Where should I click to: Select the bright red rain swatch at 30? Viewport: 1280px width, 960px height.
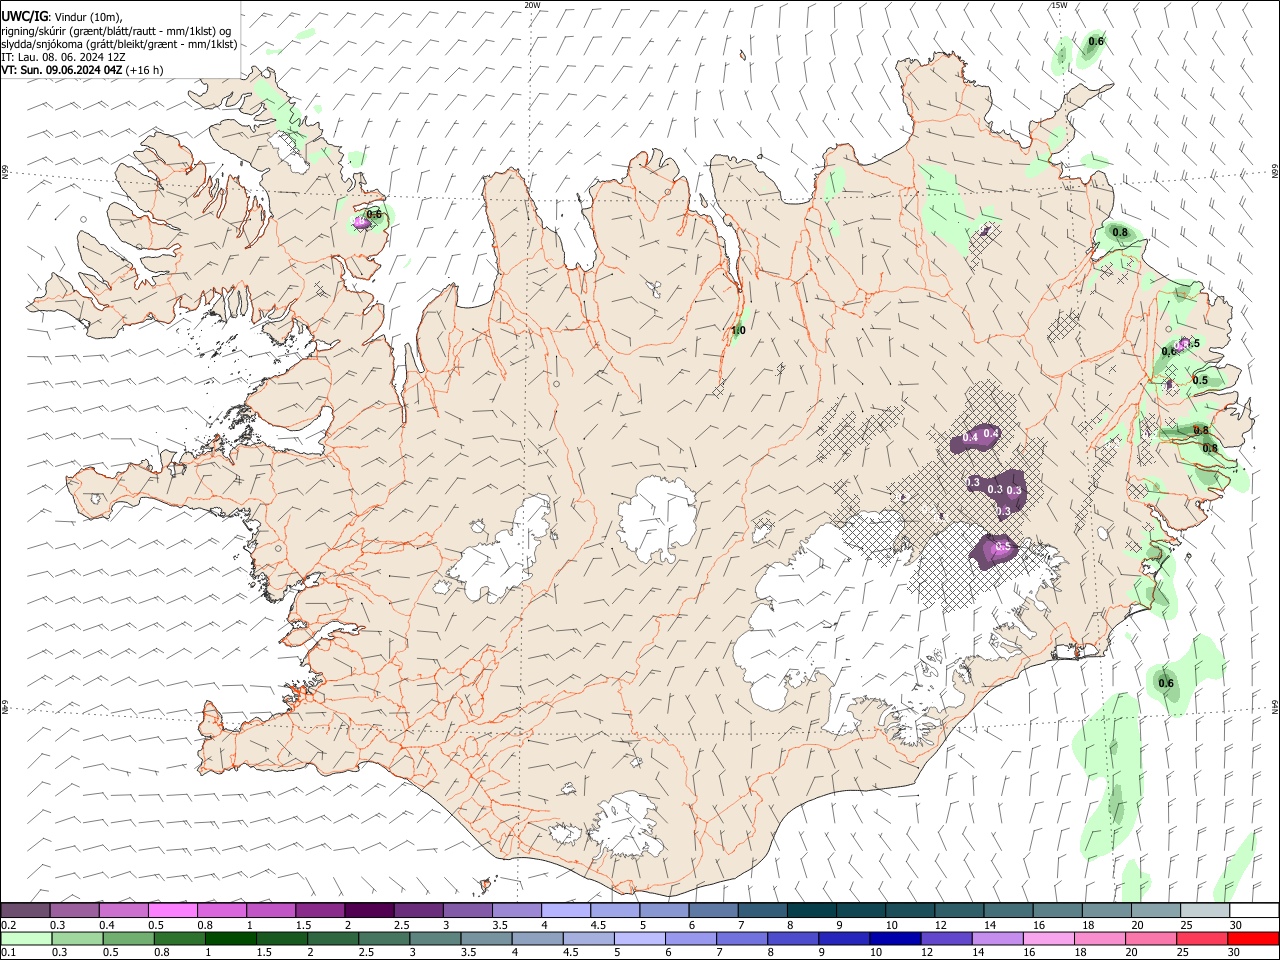click(1252, 938)
